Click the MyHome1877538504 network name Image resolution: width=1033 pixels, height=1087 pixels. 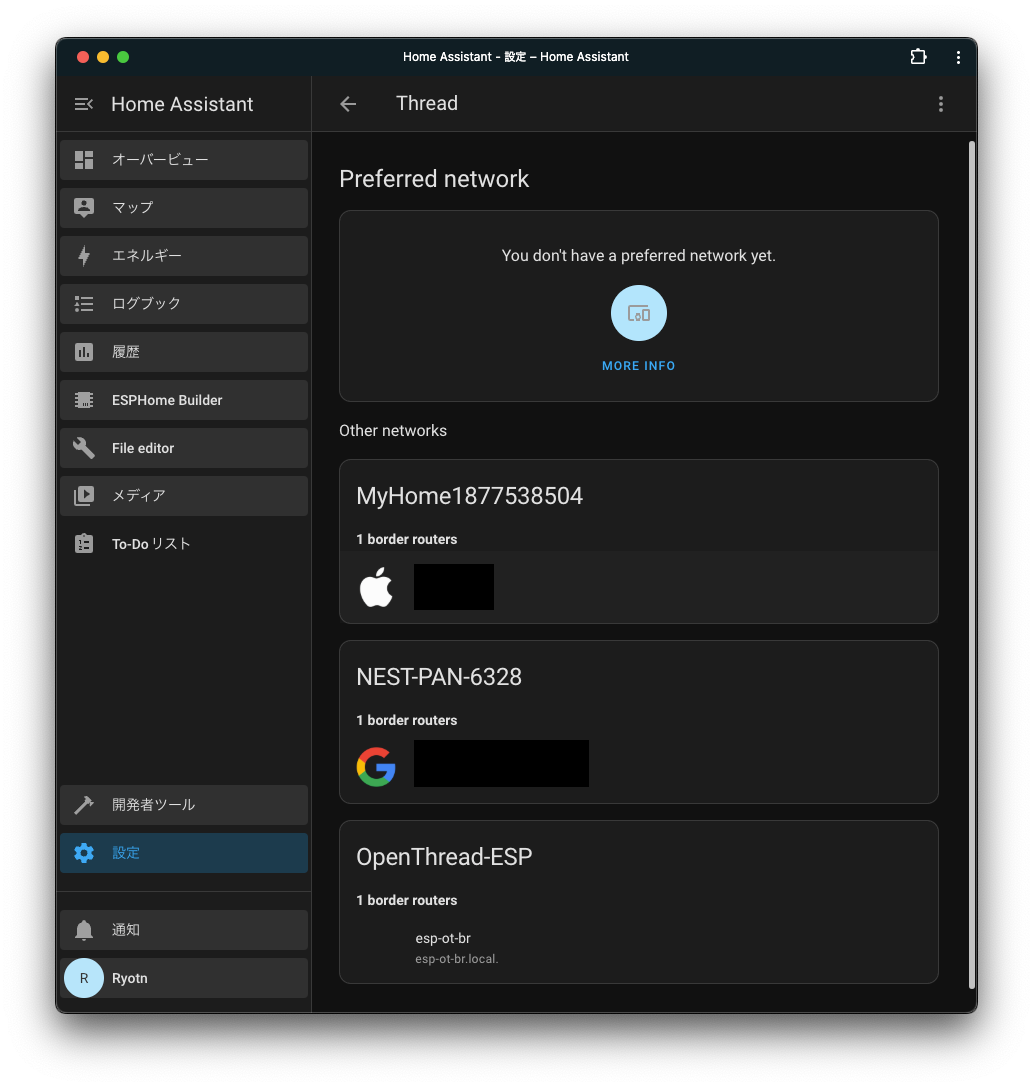pos(469,496)
